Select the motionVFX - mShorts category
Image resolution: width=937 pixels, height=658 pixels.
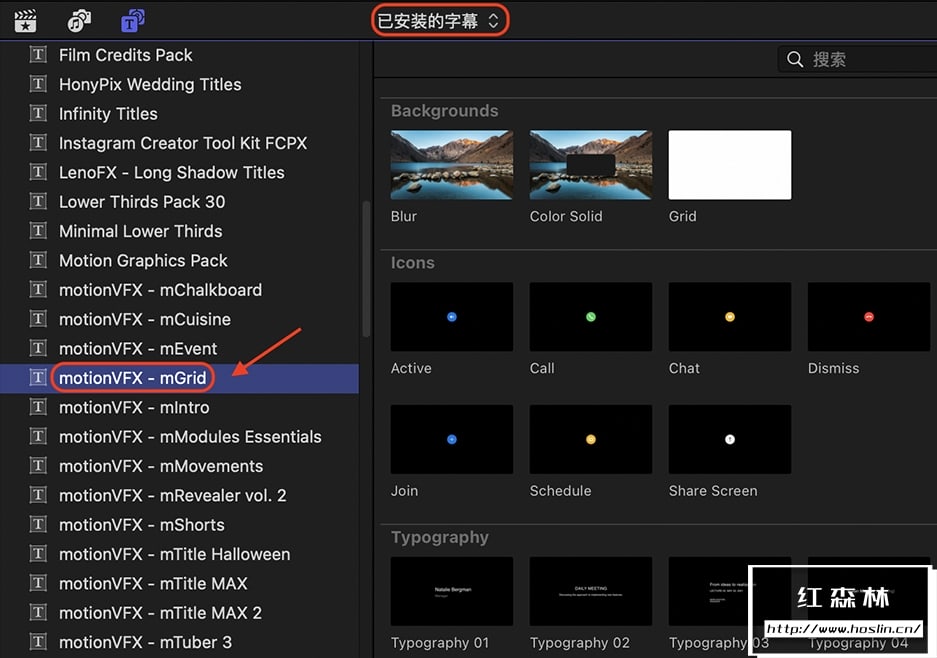point(179,525)
